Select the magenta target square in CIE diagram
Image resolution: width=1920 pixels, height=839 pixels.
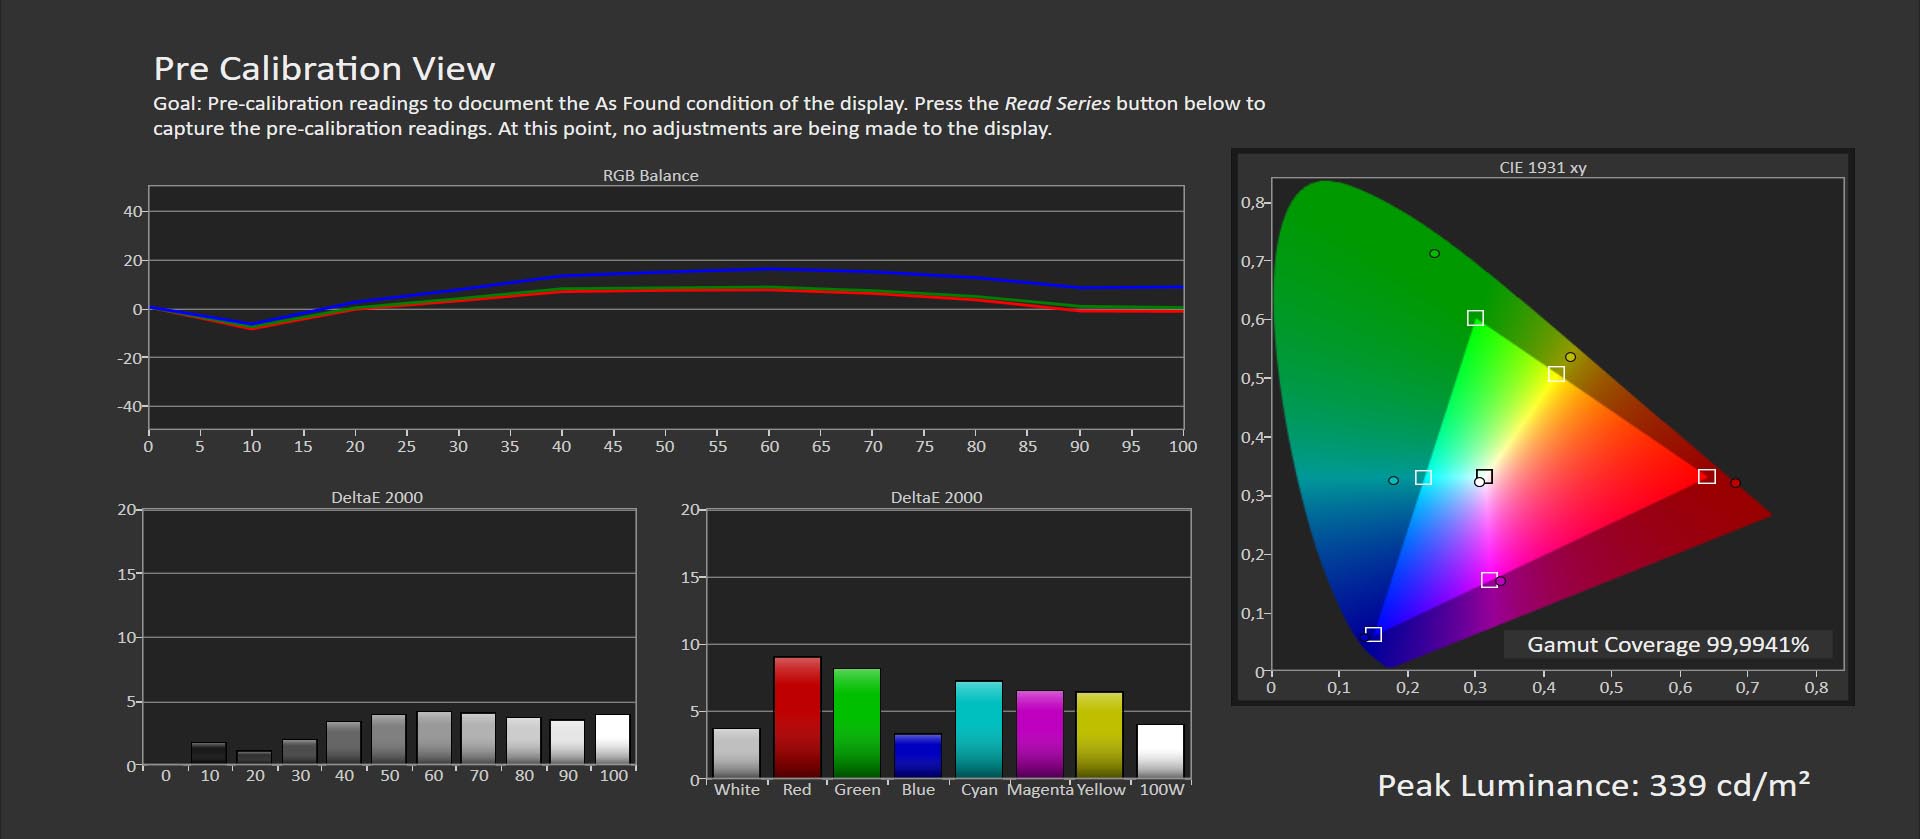[x=1489, y=580]
